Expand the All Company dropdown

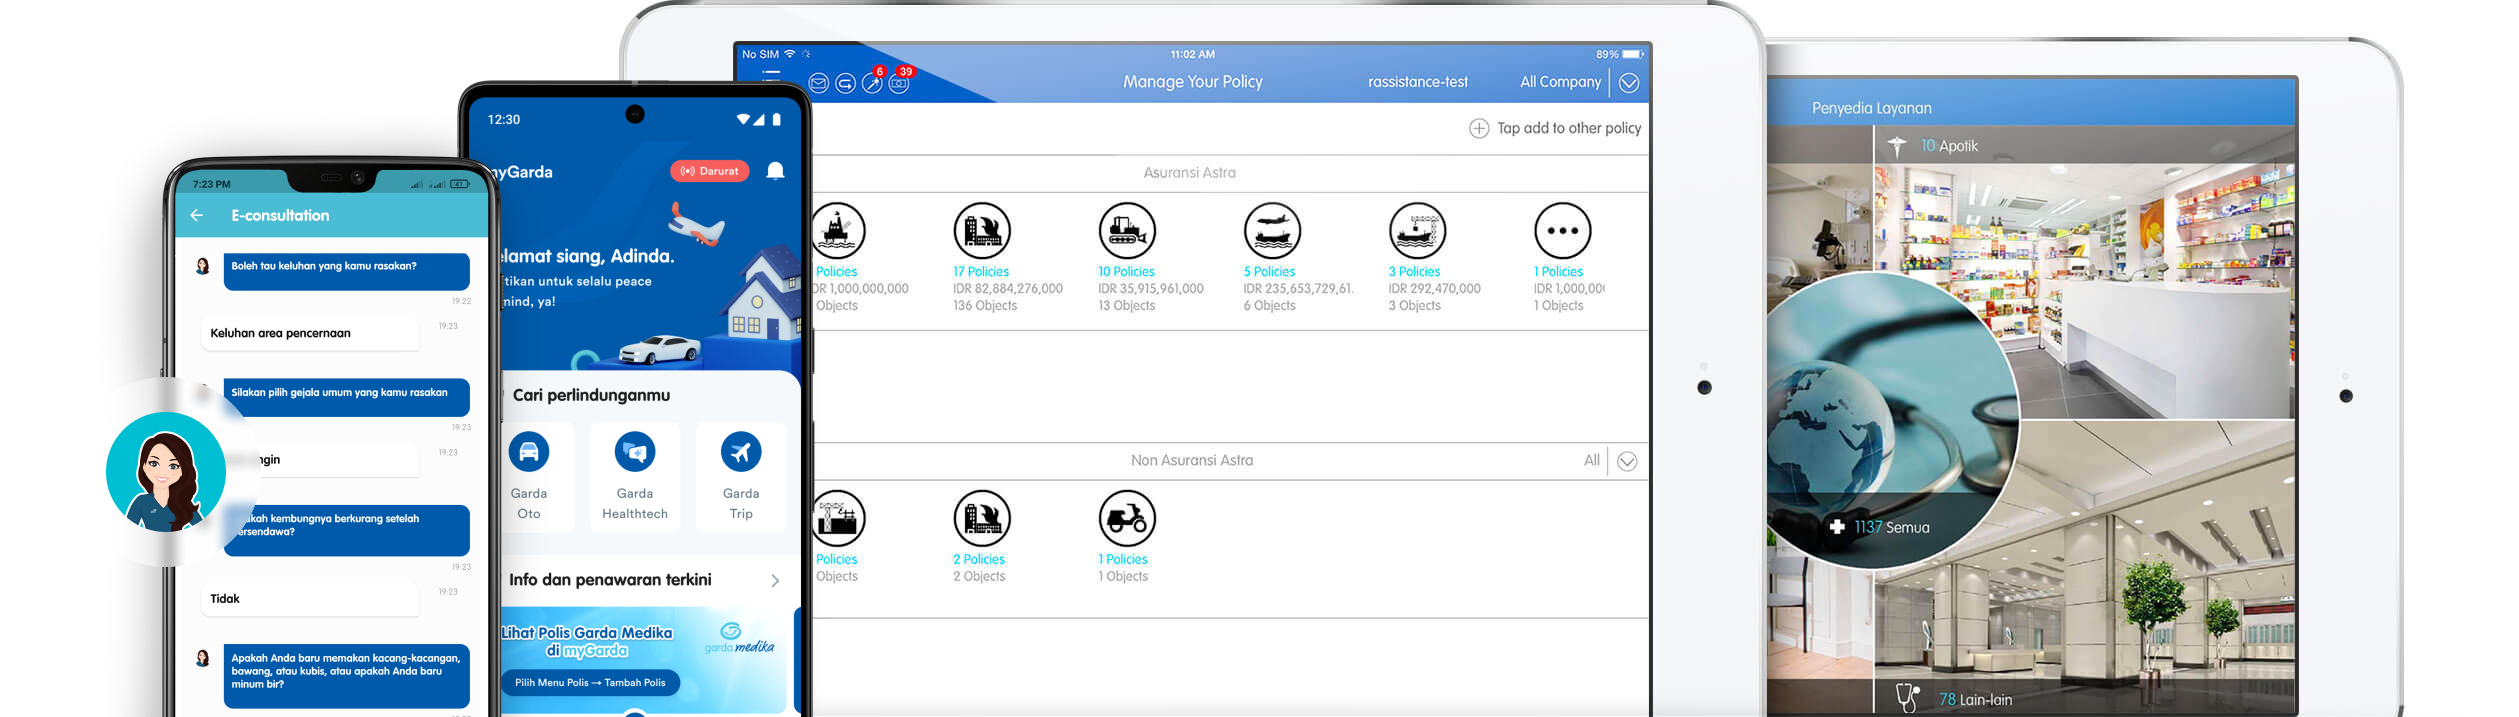(1629, 83)
